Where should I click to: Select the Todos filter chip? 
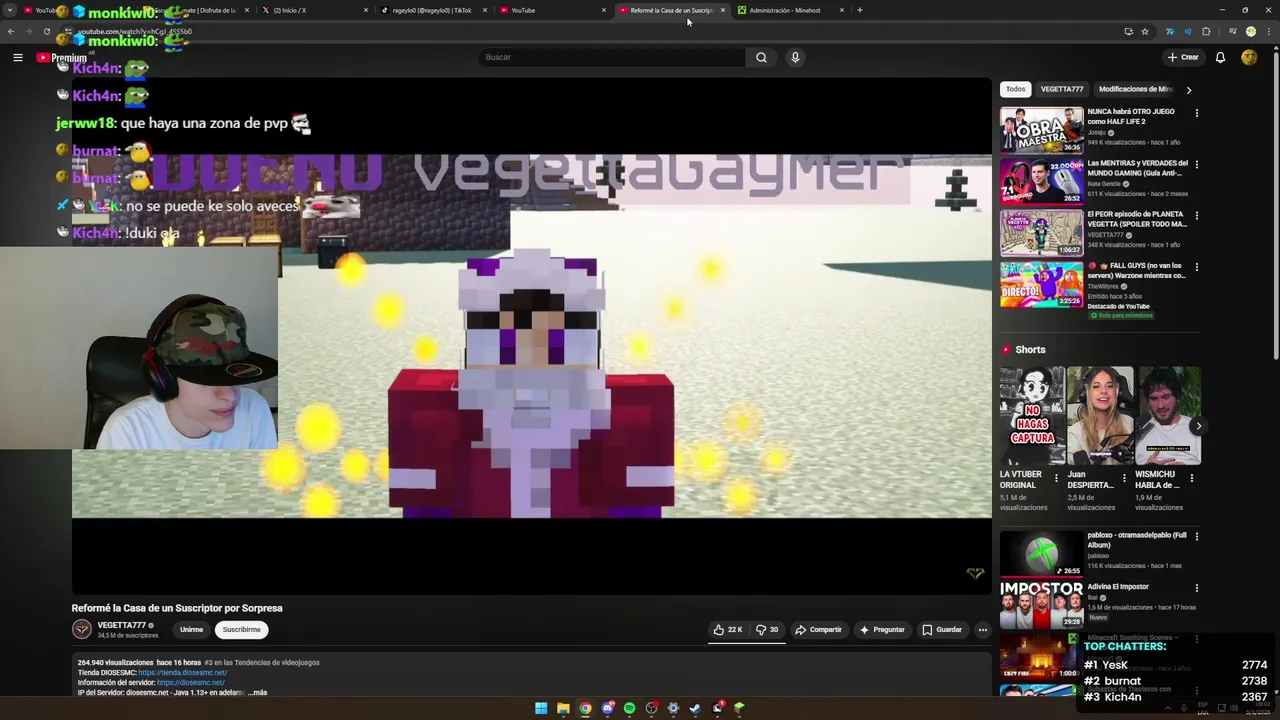click(x=1015, y=89)
